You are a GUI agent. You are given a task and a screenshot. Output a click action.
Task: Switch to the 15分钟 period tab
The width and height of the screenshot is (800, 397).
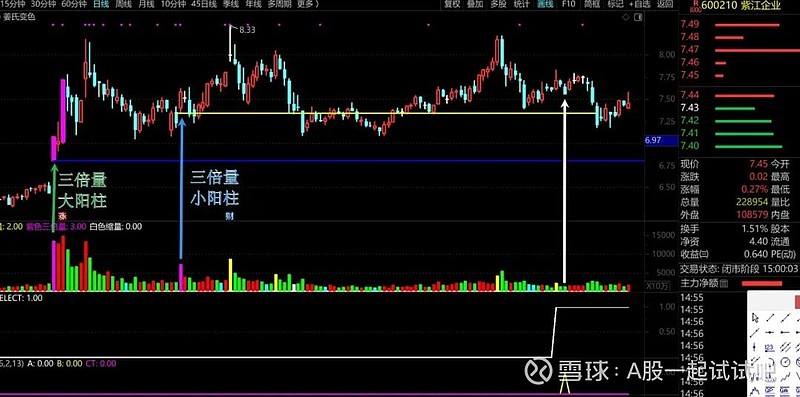pyautogui.click(x=12, y=4)
